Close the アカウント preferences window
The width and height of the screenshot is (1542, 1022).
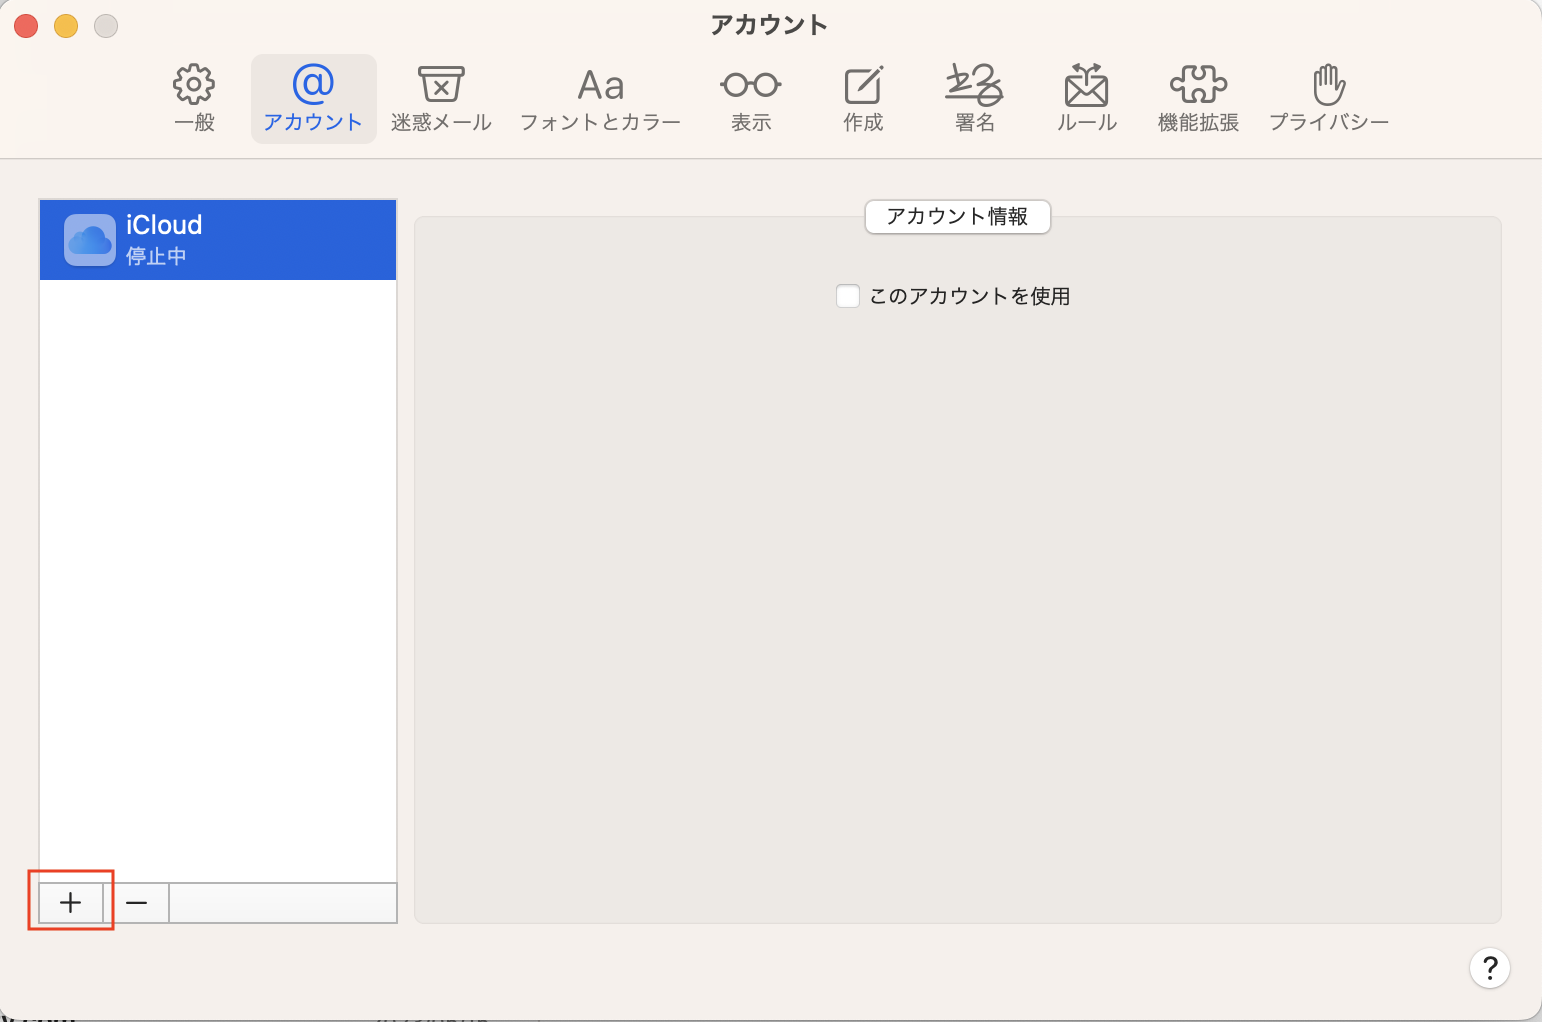[x=26, y=26]
